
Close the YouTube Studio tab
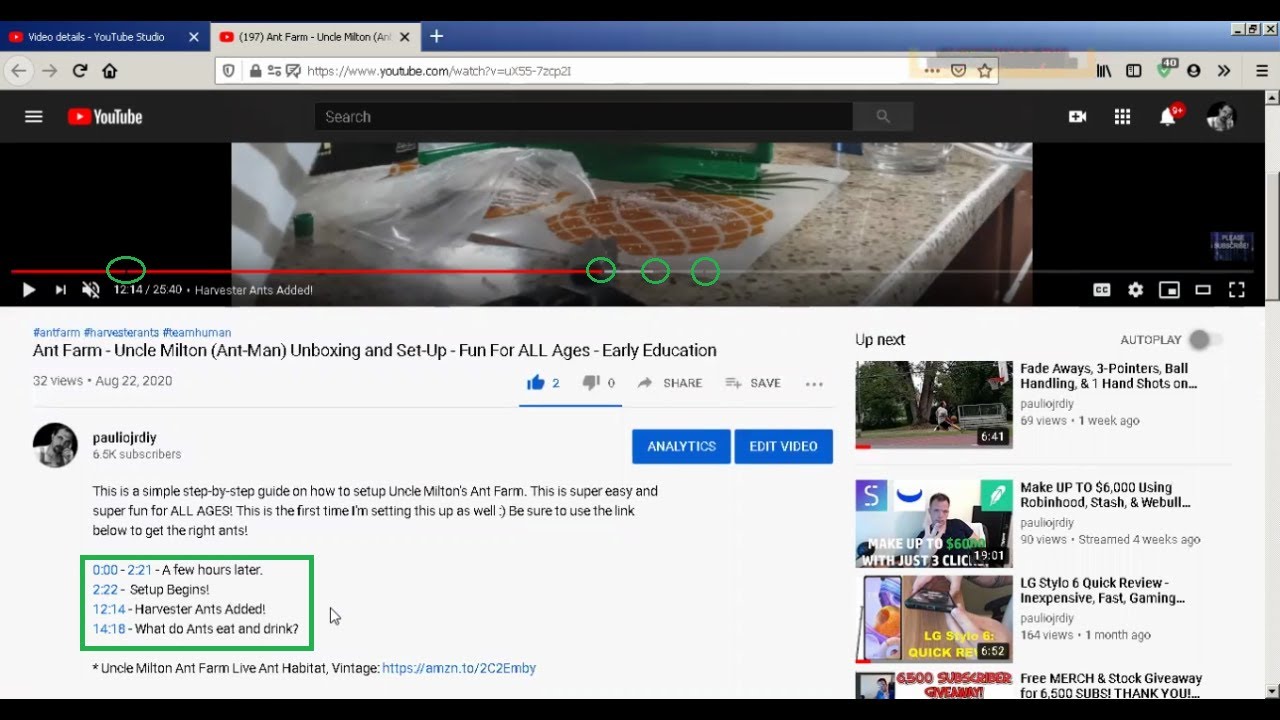[x=194, y=37]
